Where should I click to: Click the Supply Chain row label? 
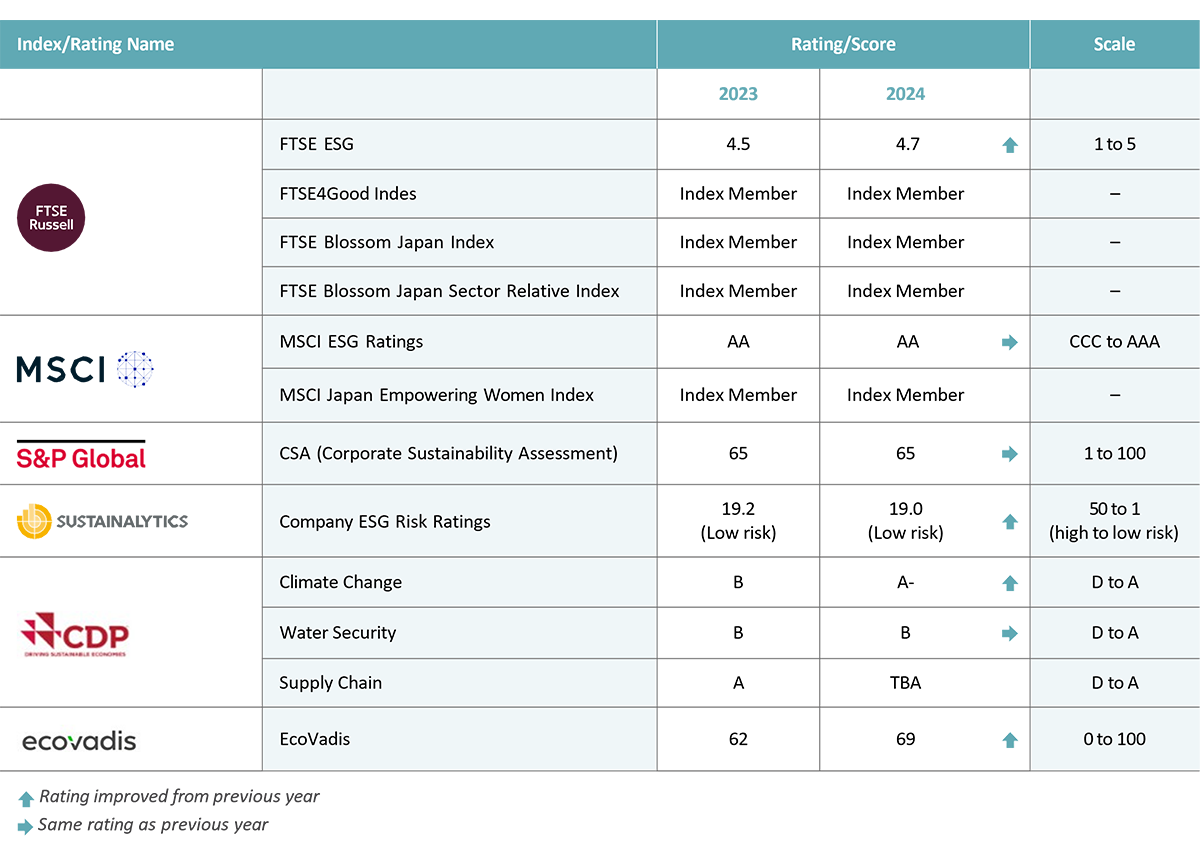pos(328,683)
